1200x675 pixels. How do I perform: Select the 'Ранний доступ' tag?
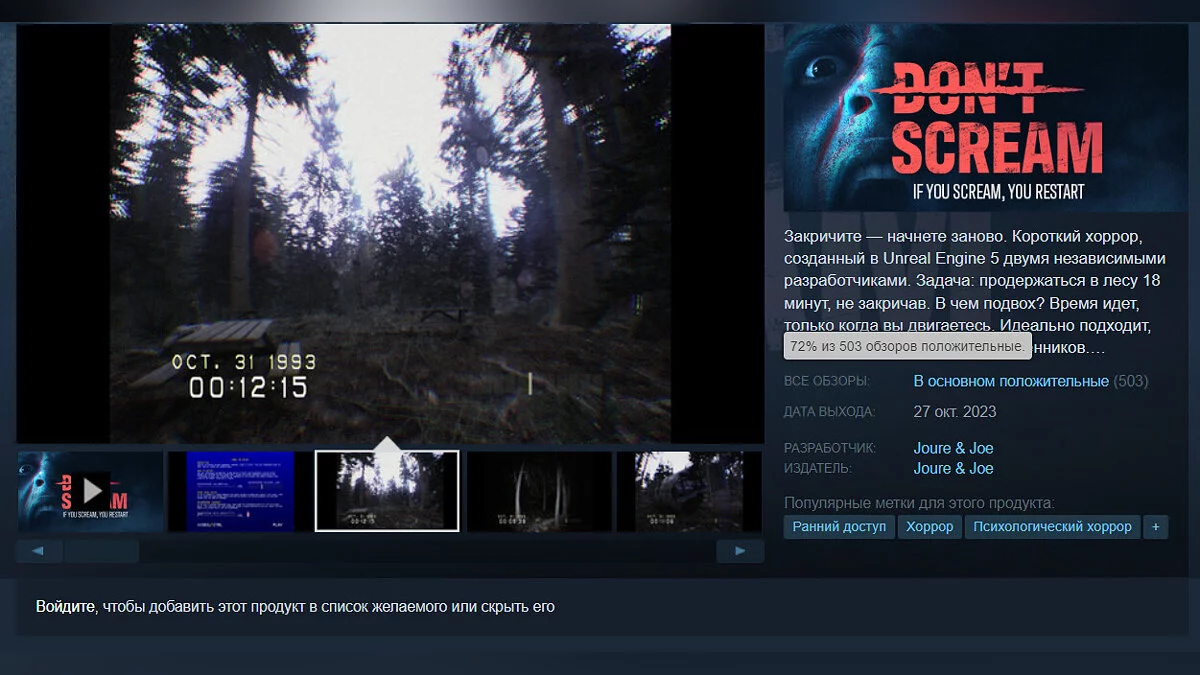tap(839, 527)
